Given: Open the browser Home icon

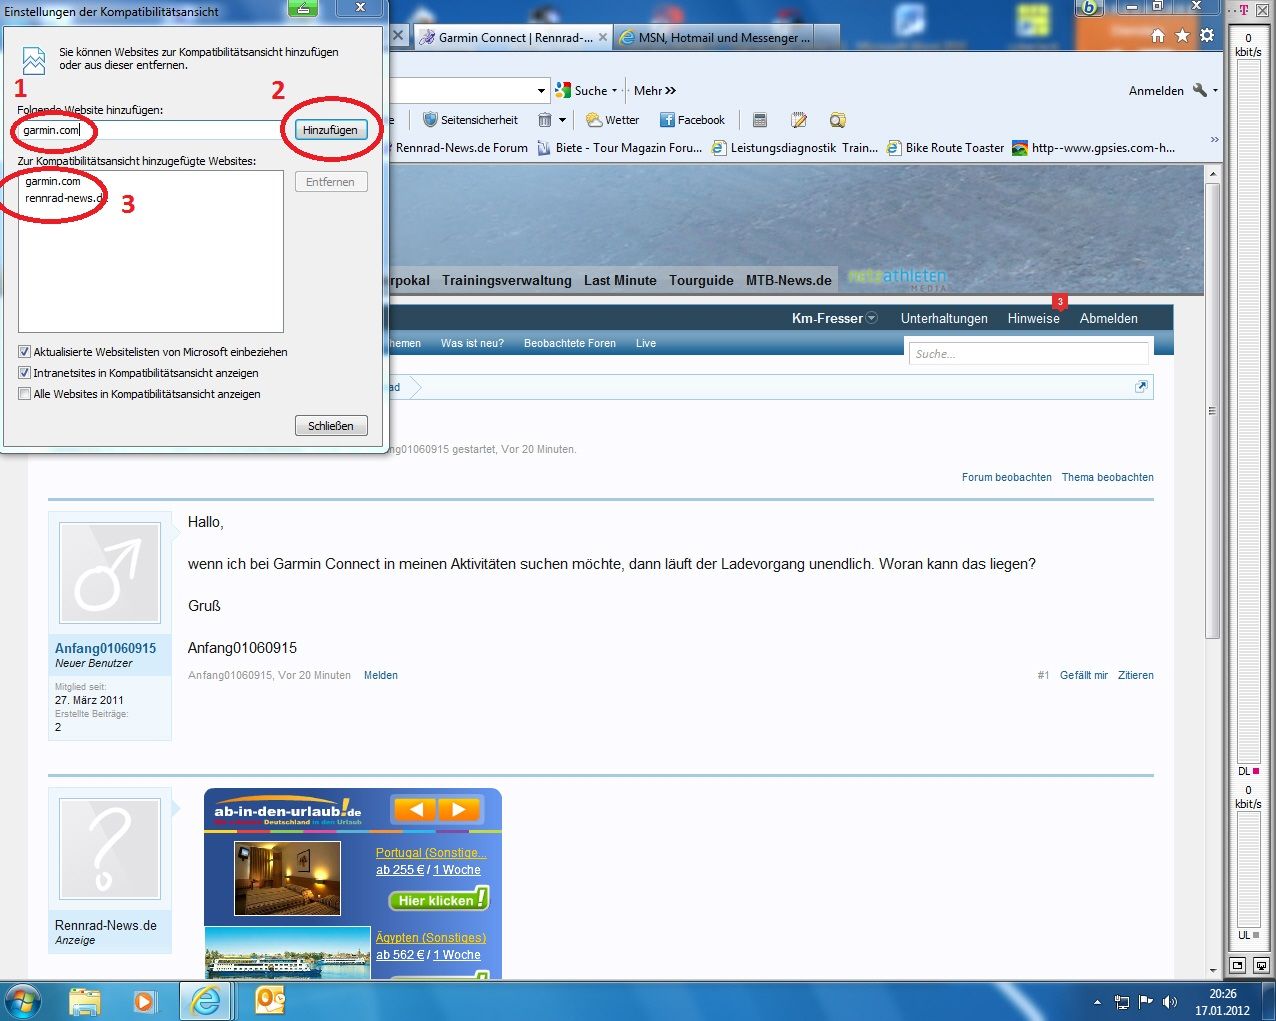Looking at the screenshot, I should 1158,36.
